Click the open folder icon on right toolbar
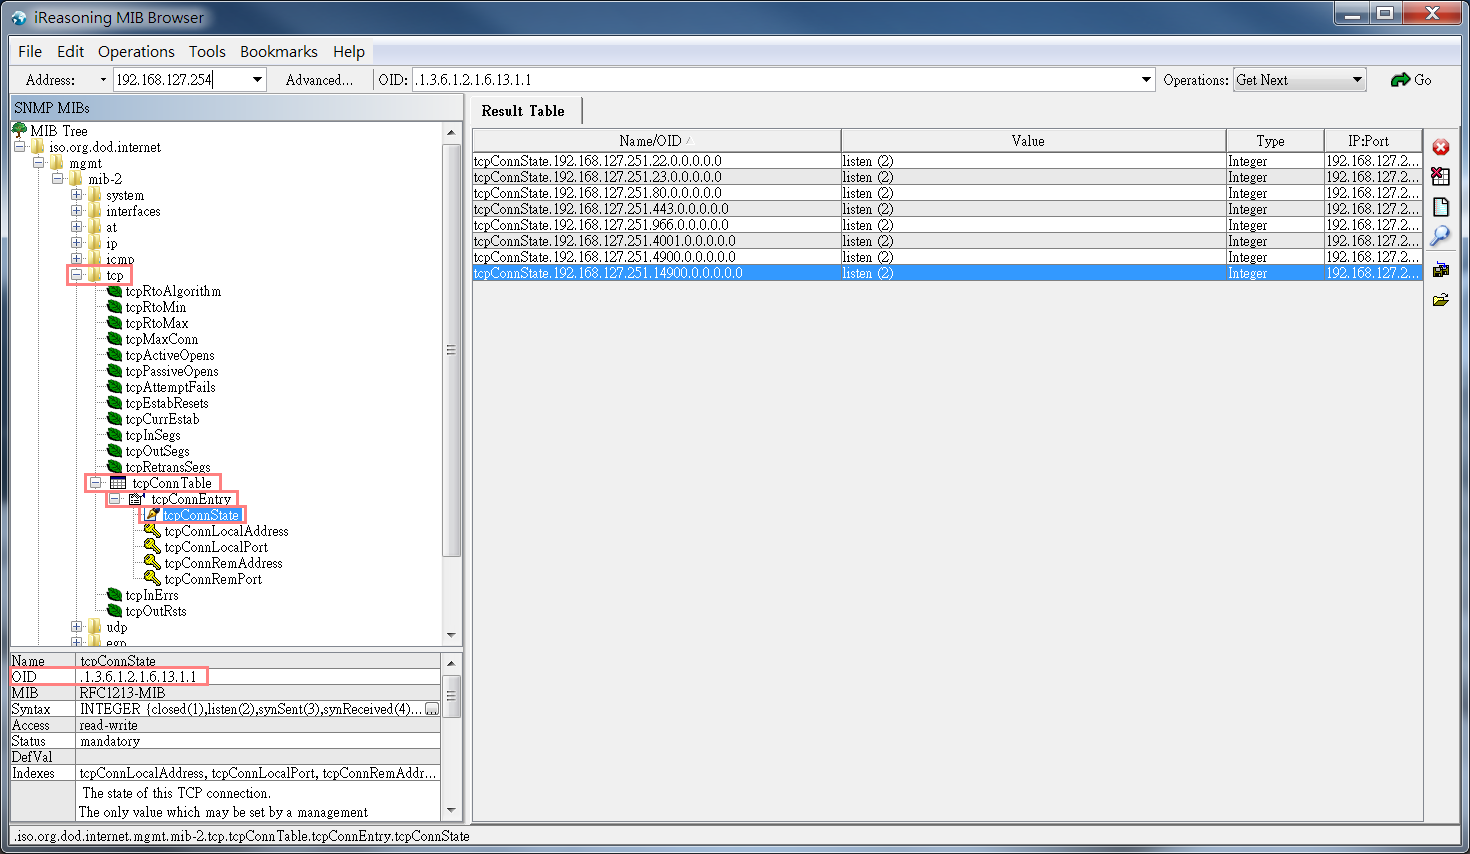 [x=1440, y=299]
